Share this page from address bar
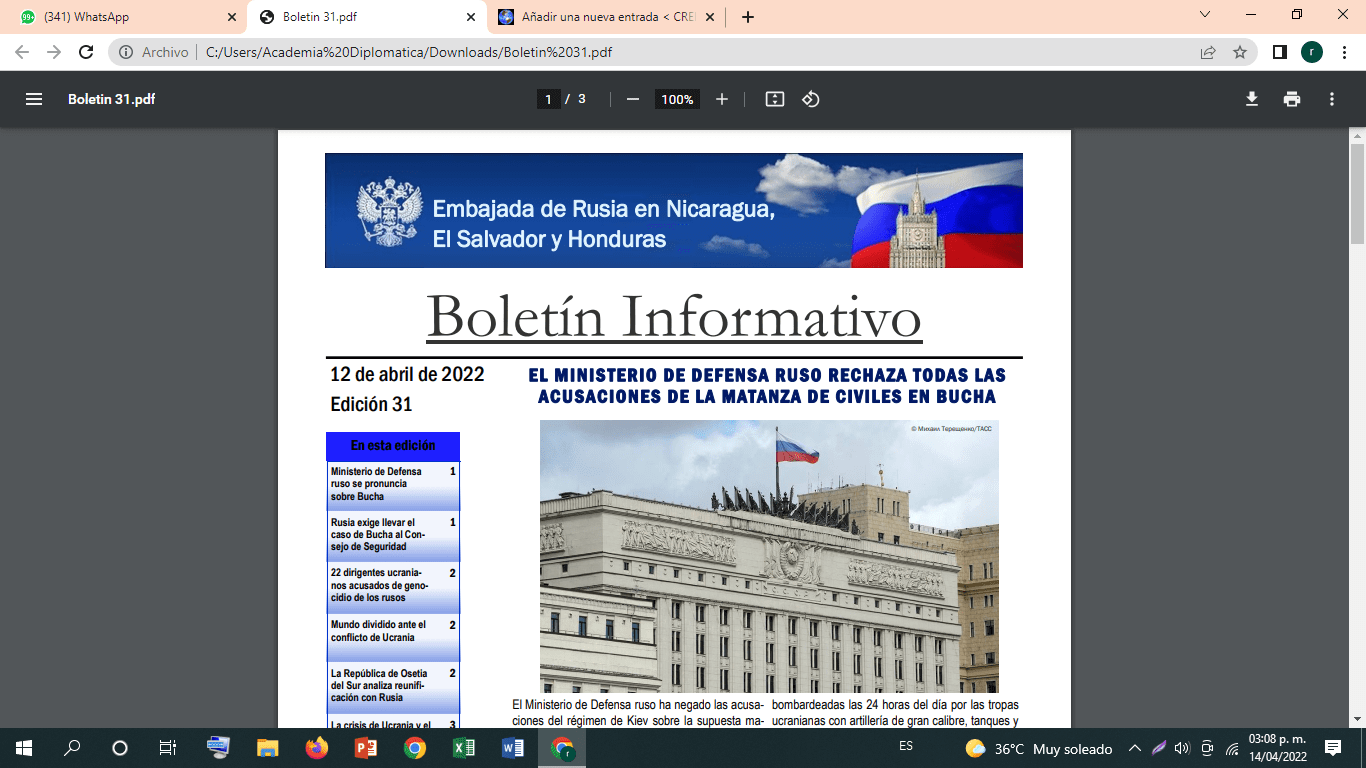The width and height of the screenshot is (1366, 768). 1209,52
